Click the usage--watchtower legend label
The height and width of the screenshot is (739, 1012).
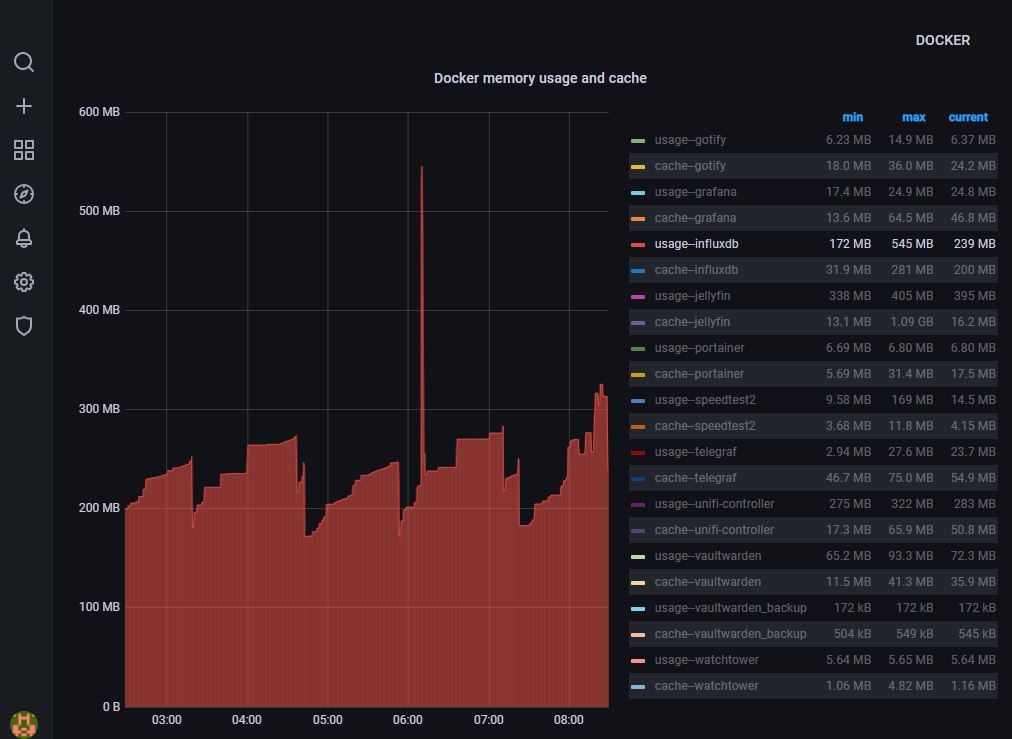click(706, 660)
